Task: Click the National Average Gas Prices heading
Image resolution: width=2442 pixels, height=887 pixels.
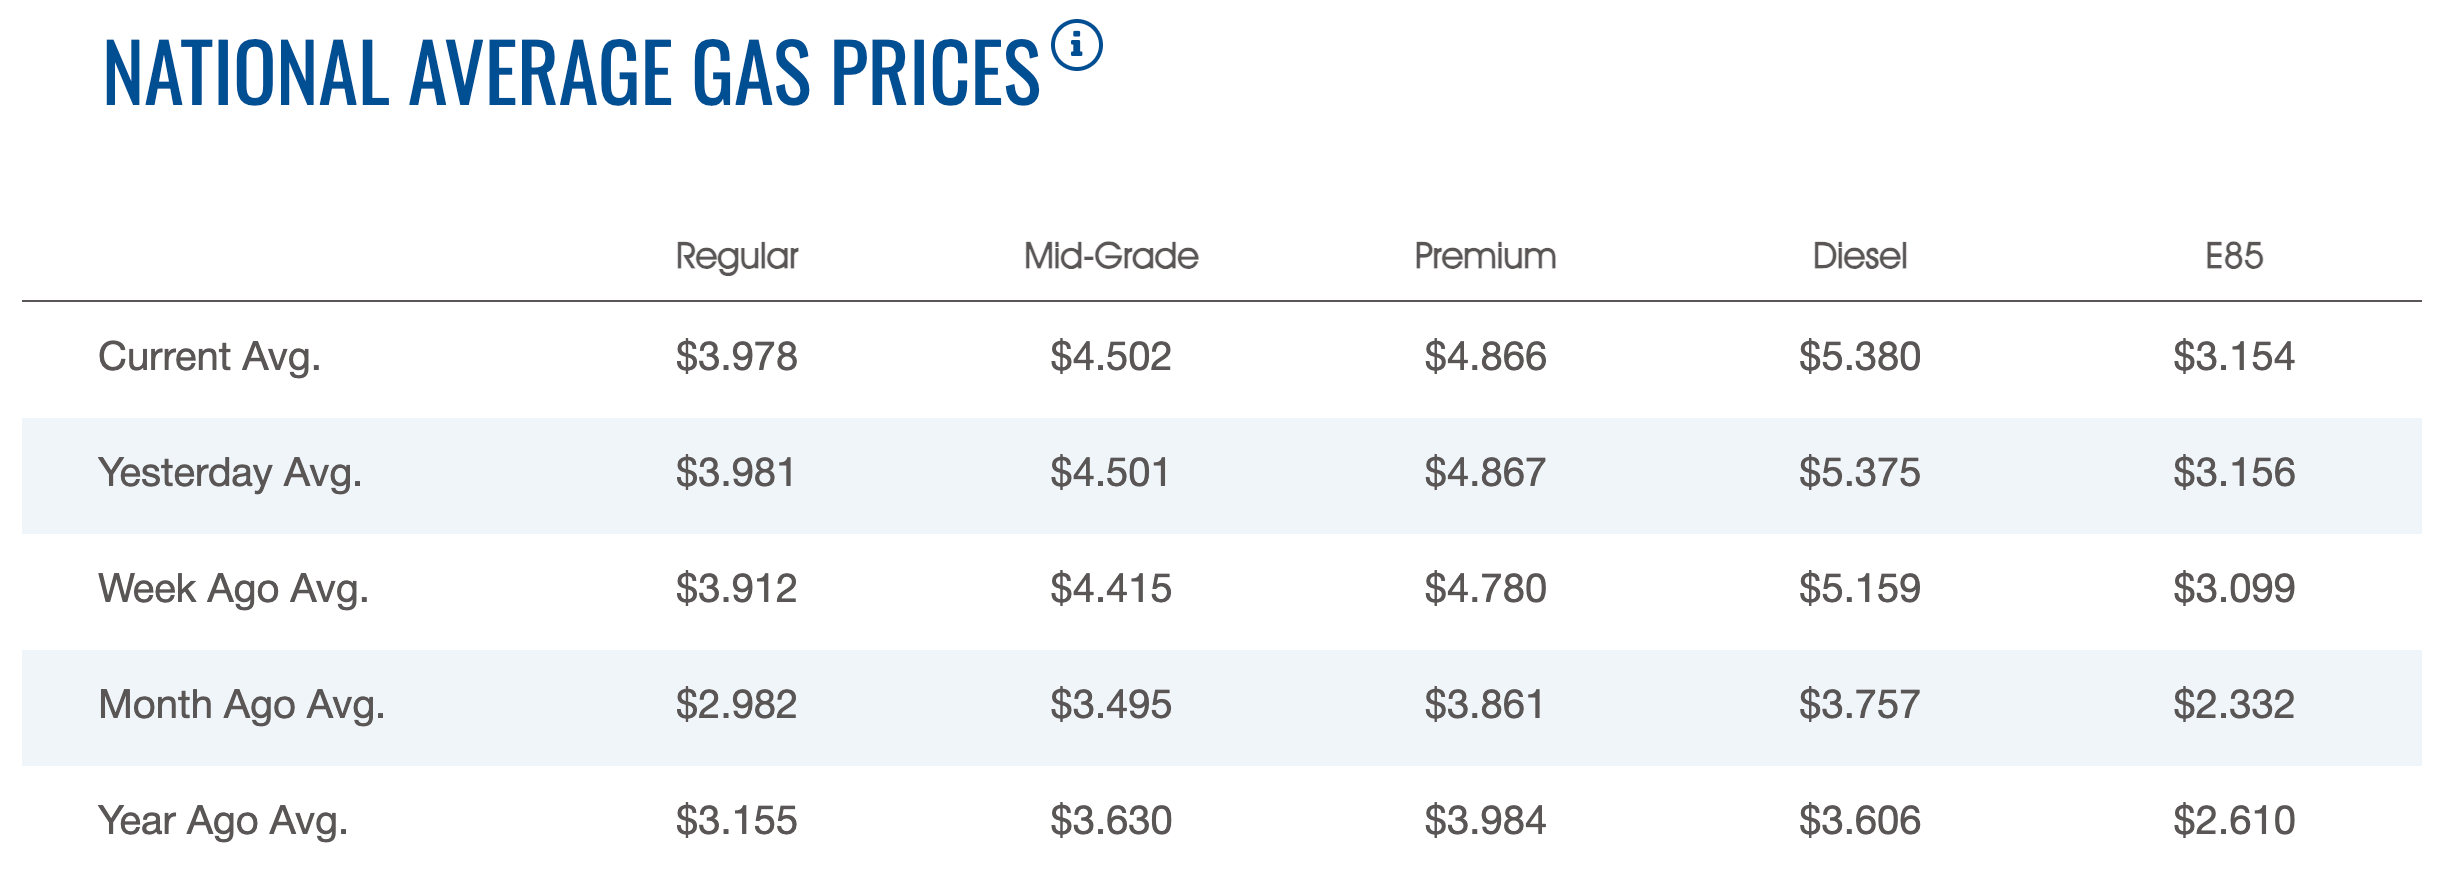Action: pos(571,72)
